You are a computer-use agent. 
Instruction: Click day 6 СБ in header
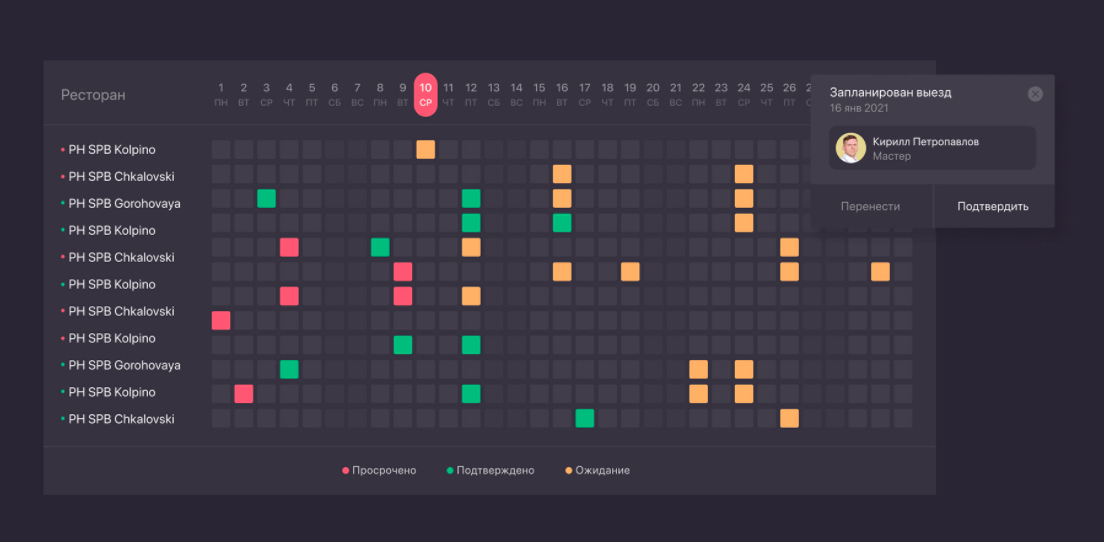point(334,95)
